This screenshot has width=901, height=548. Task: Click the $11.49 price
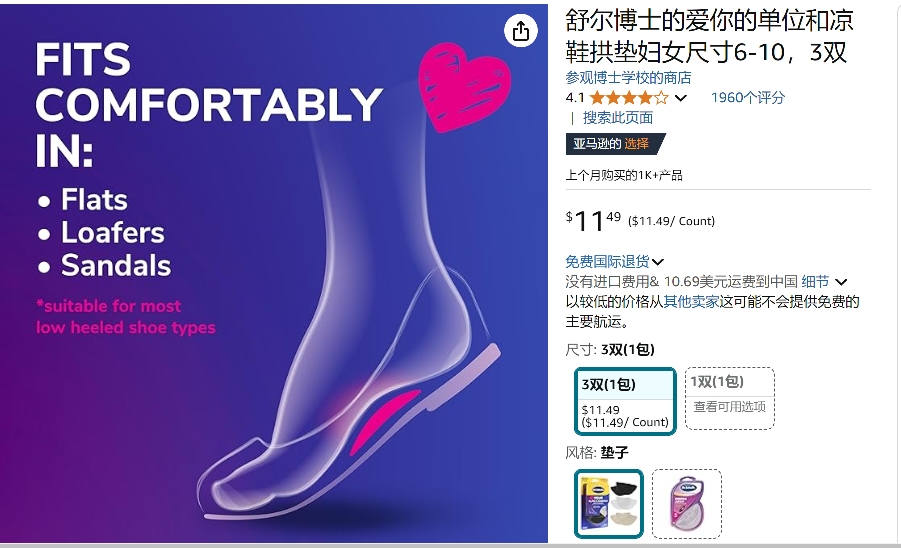[593, 221]
